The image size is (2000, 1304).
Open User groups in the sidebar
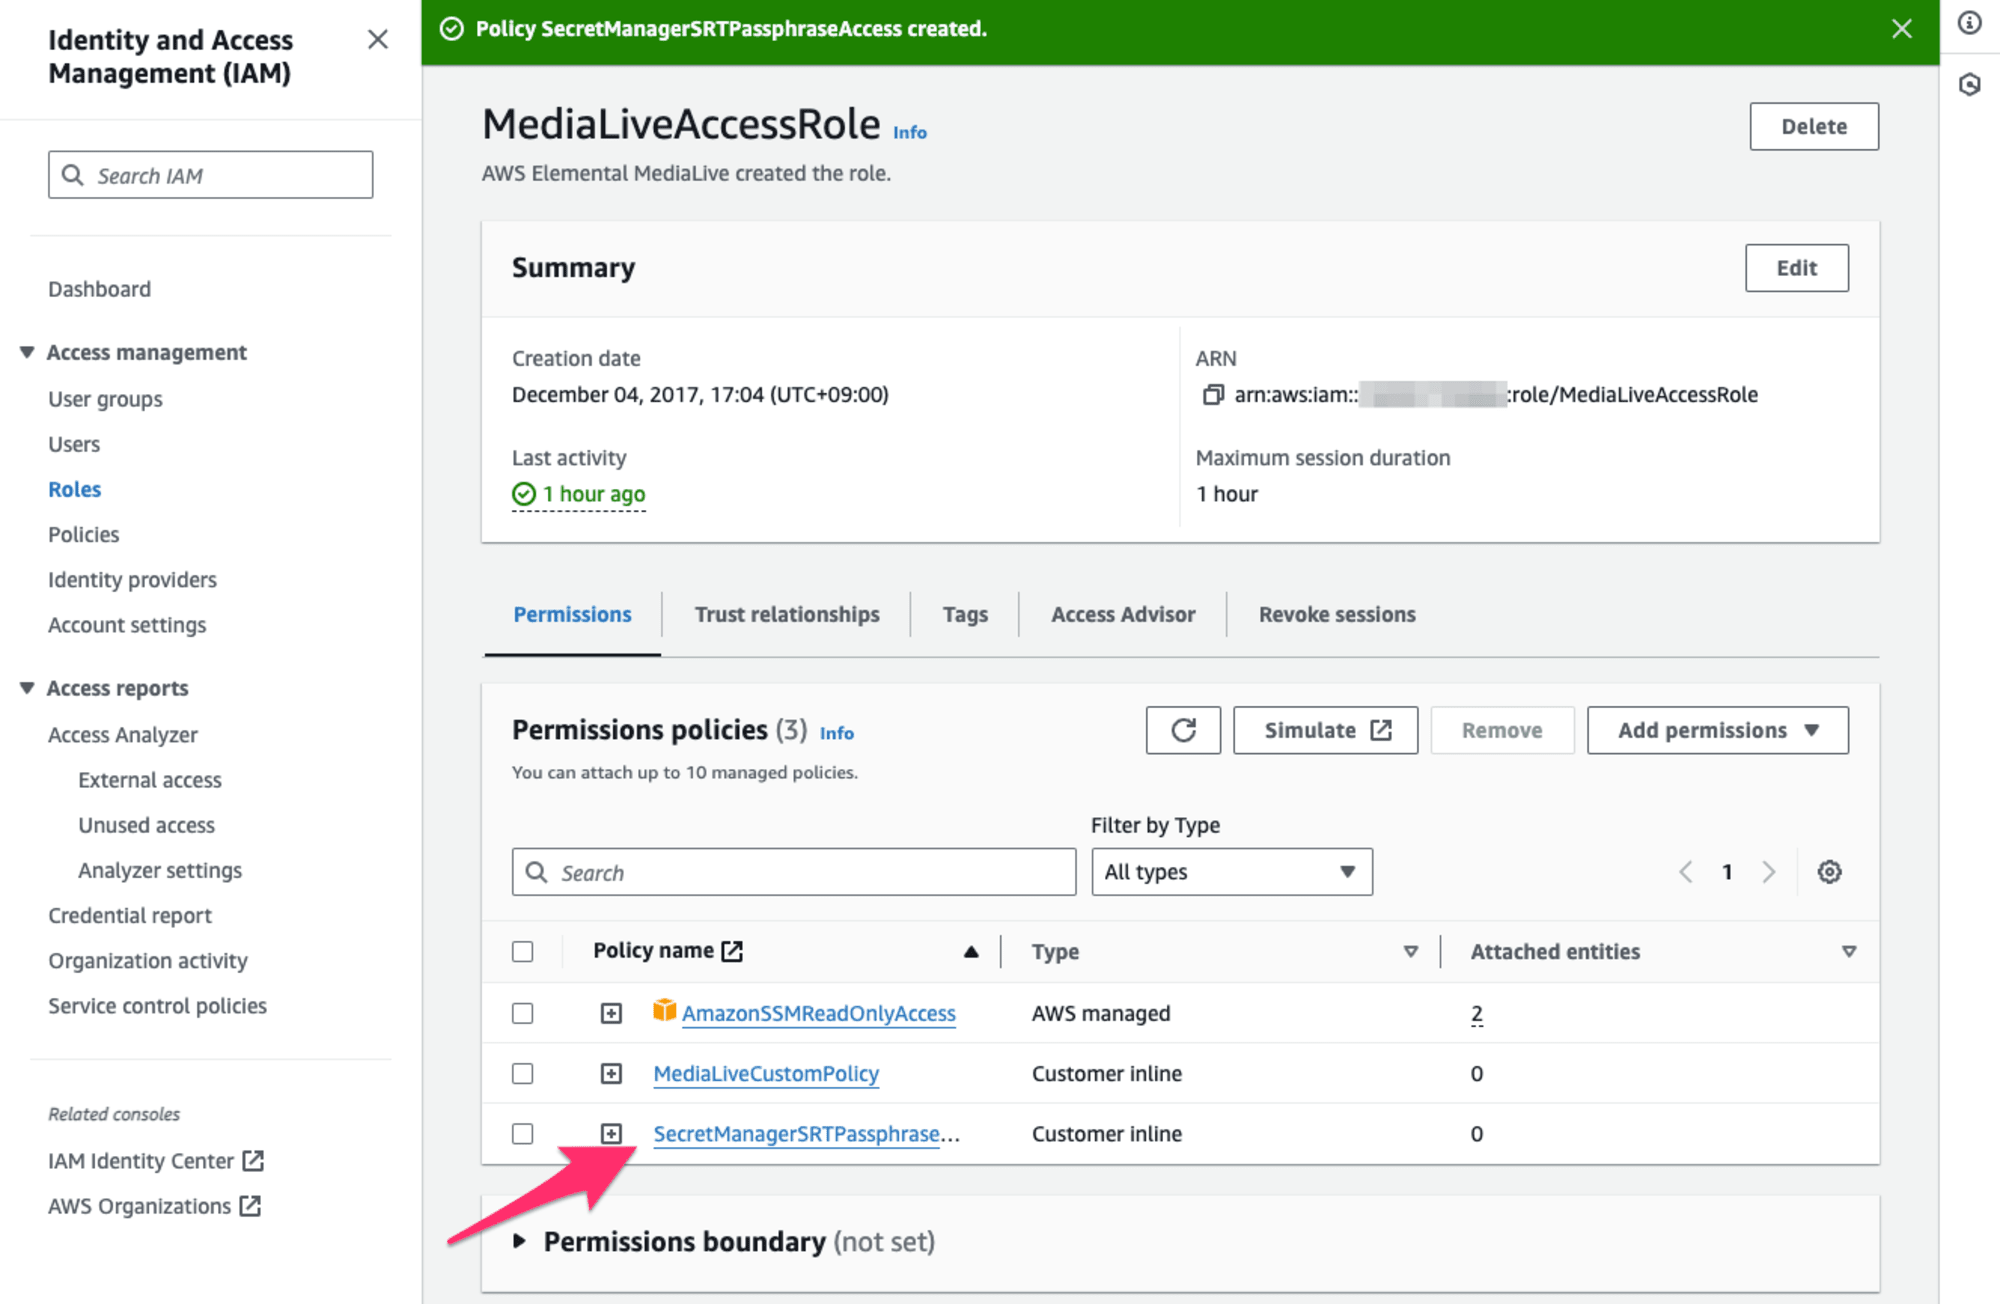pyautogui.click(x=105, y=399)
